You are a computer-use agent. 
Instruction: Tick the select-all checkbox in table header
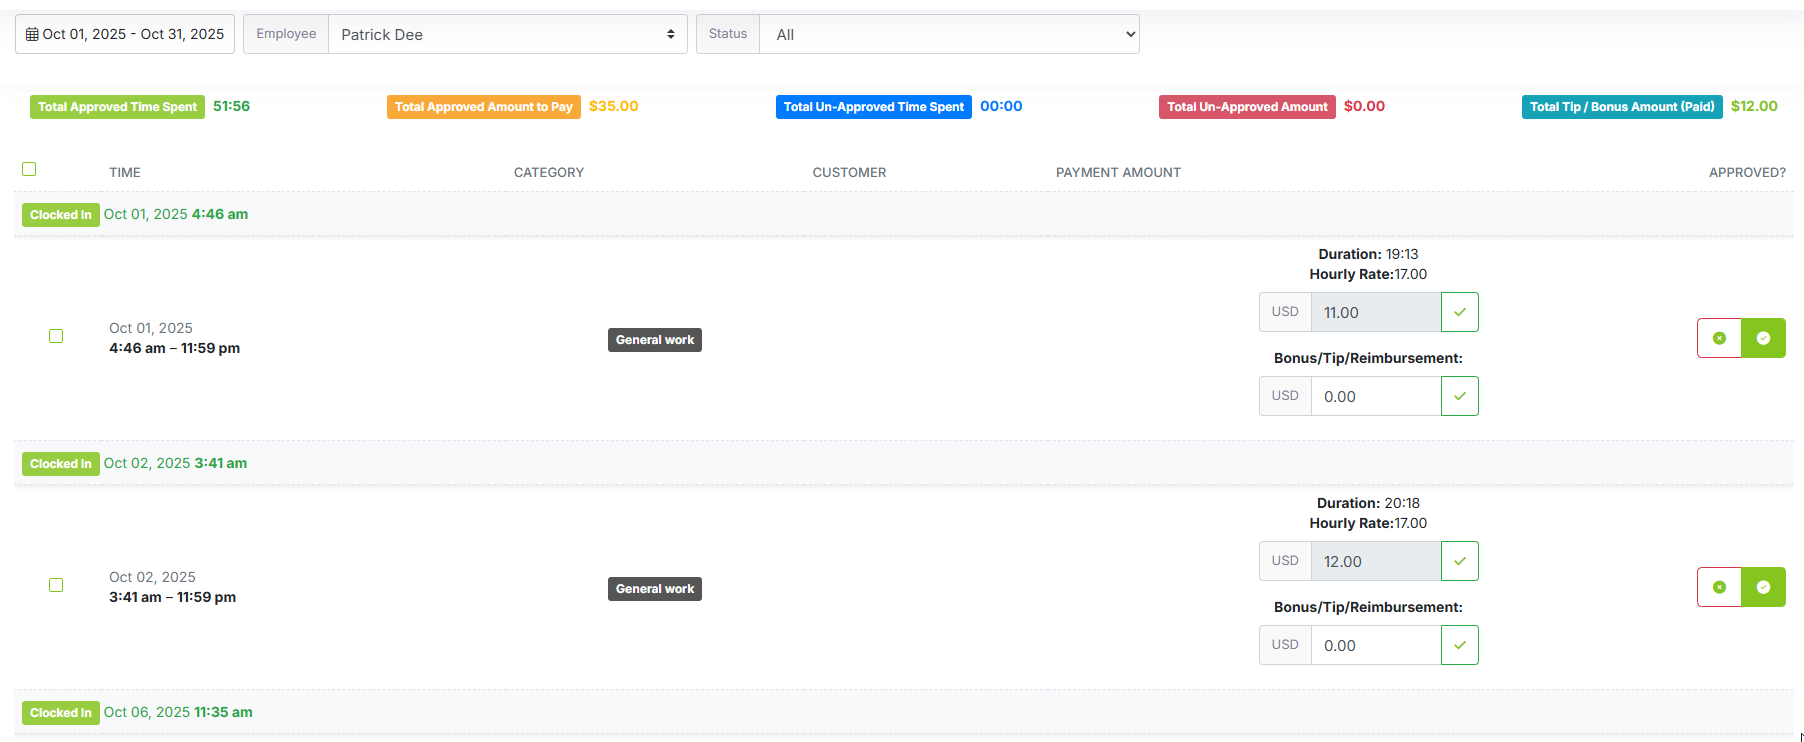[29, 169]
